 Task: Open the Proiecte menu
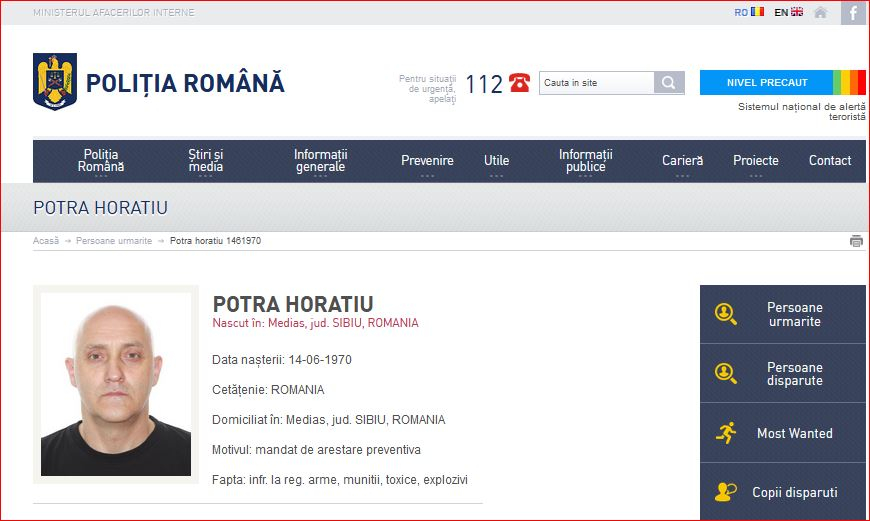coord(756,161)
